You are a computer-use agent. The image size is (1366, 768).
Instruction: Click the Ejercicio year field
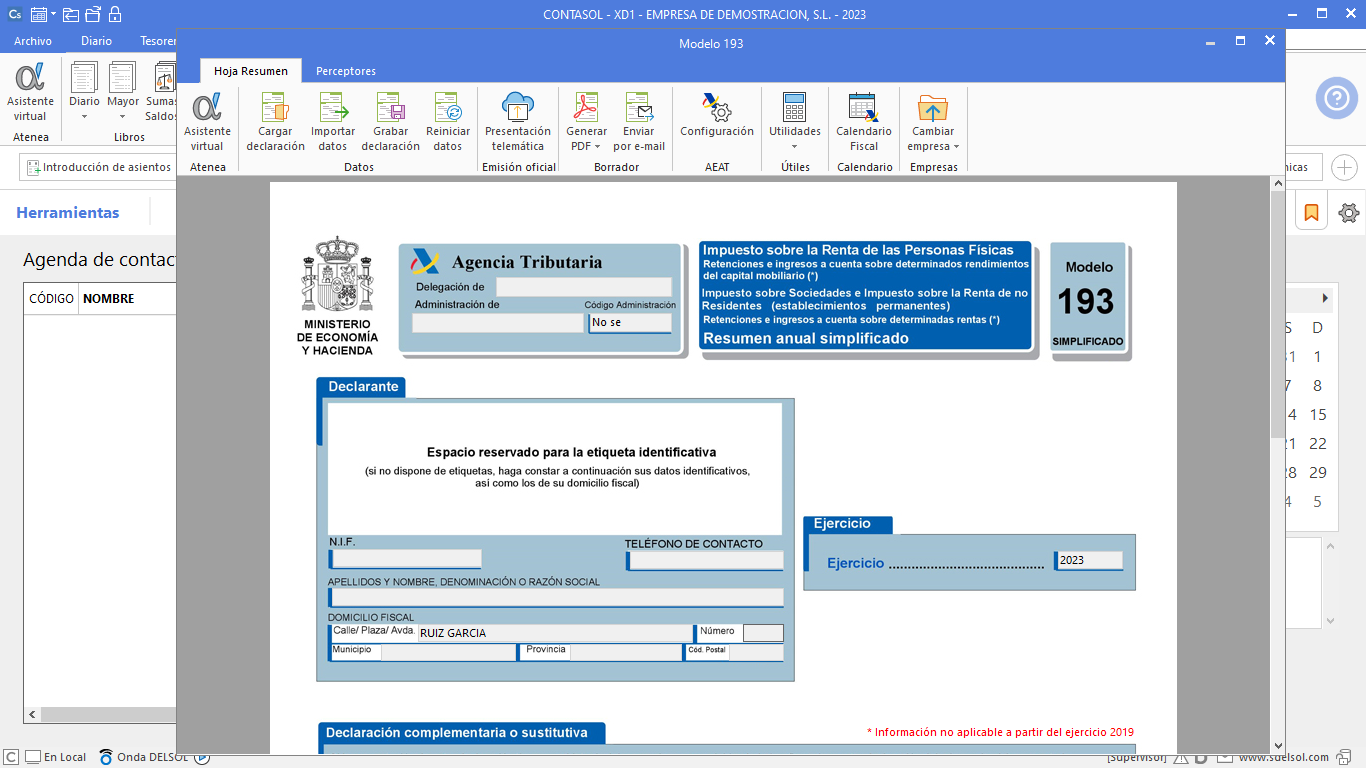1089,561
